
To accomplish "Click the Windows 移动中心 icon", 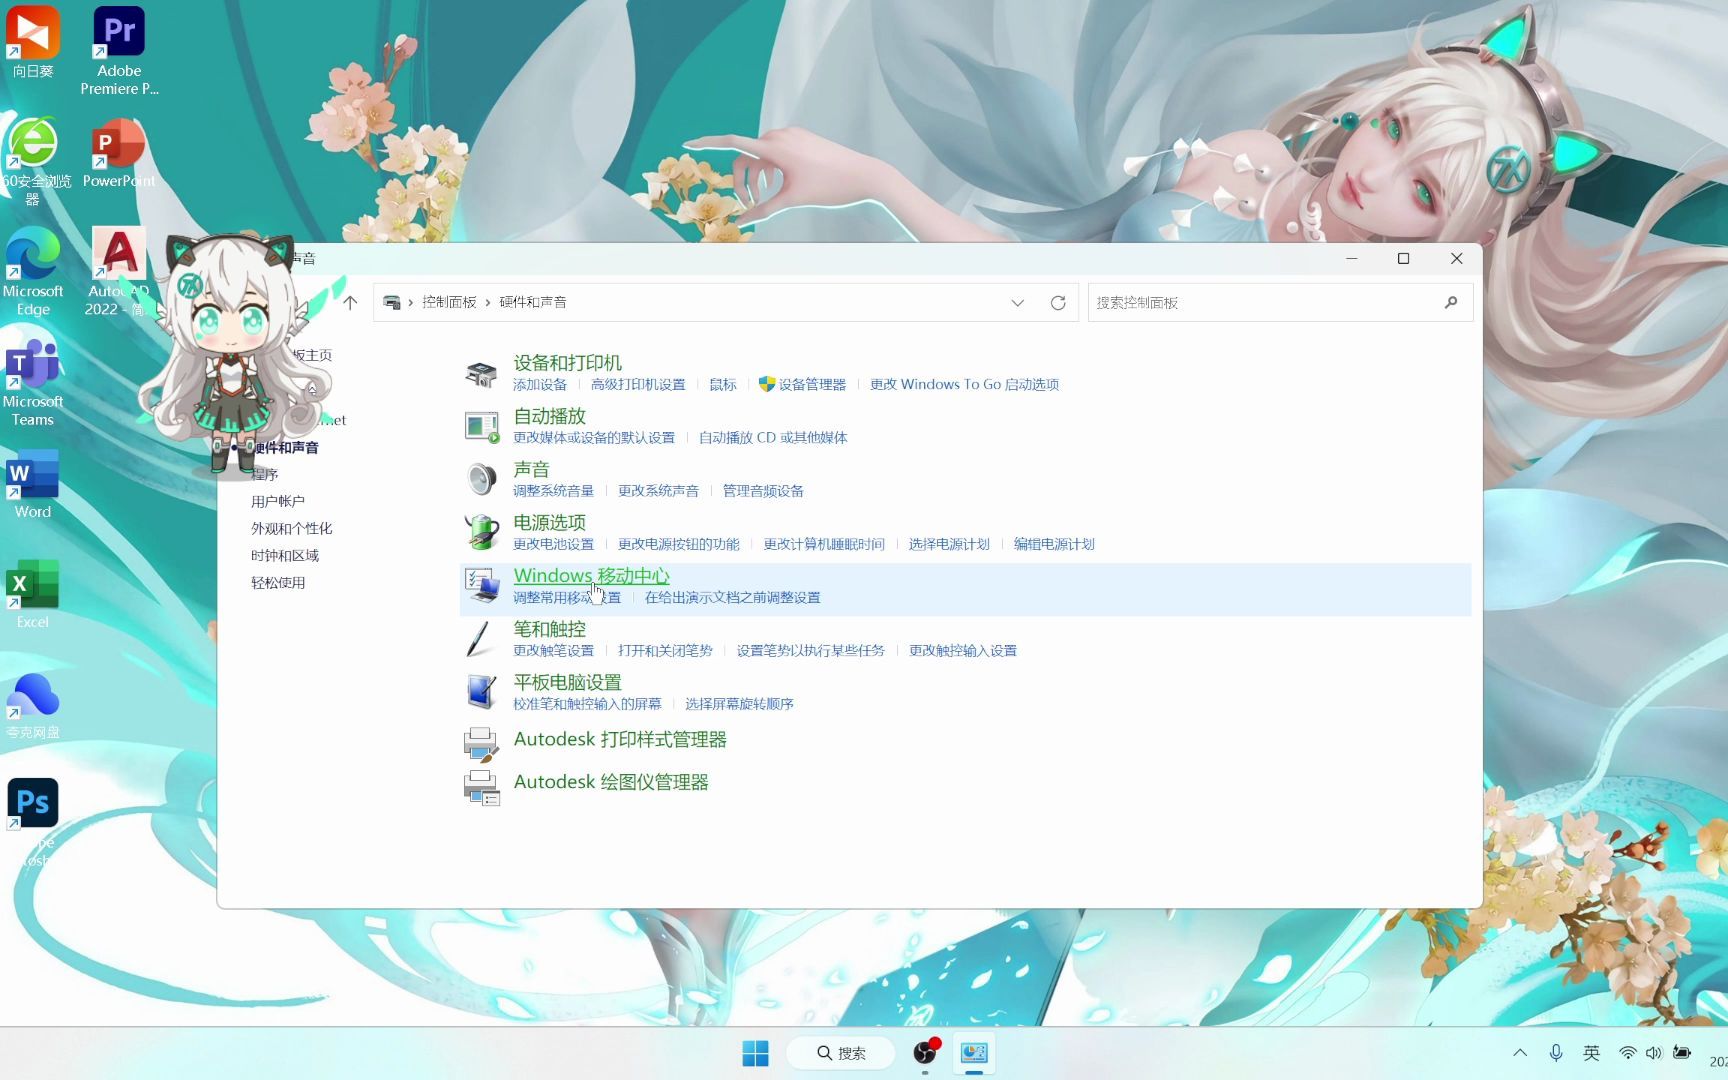I will point(481,586).
